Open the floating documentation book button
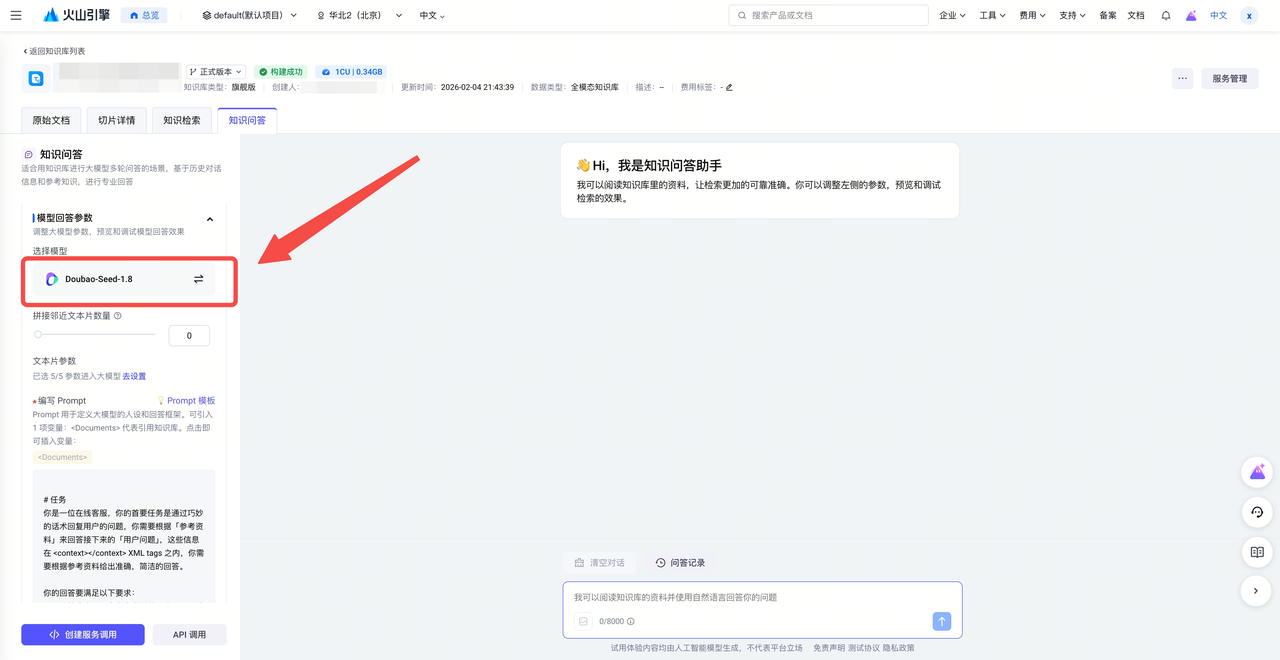Screen dimensions: 1280x660 click(1257, 551)
